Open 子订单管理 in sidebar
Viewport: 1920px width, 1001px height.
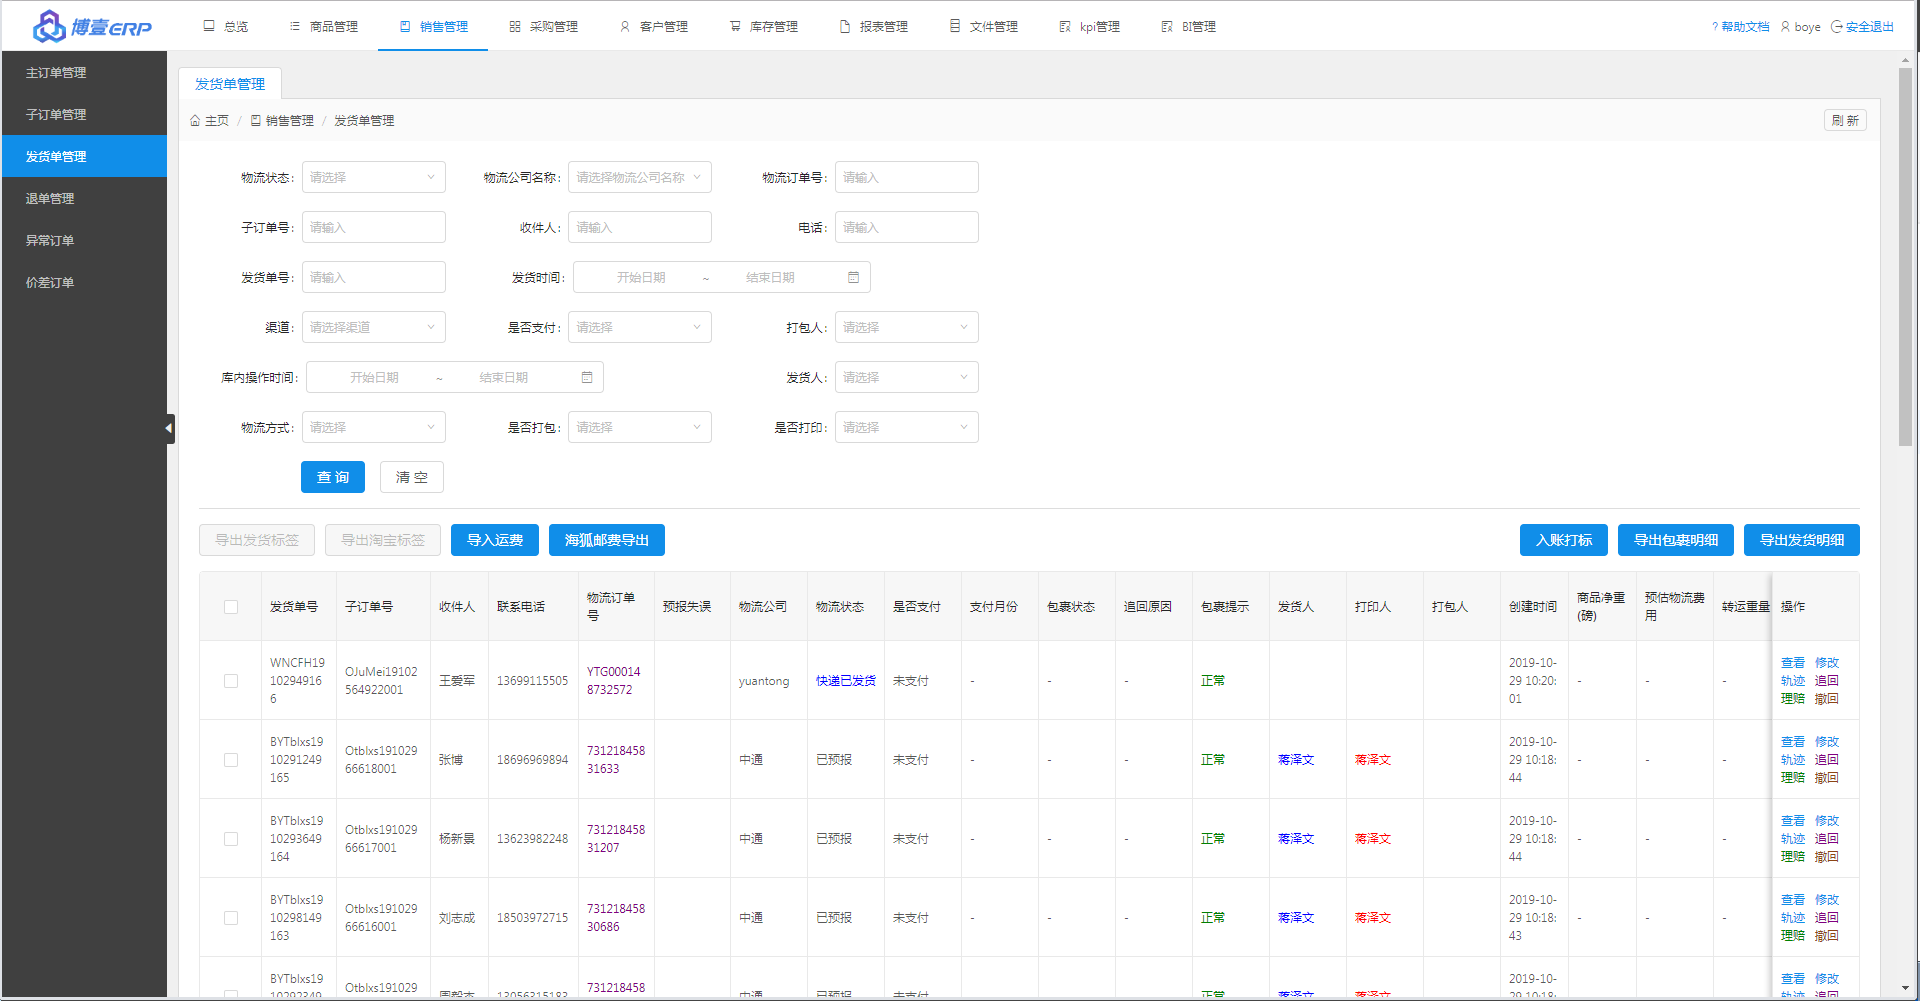[84, 115]
